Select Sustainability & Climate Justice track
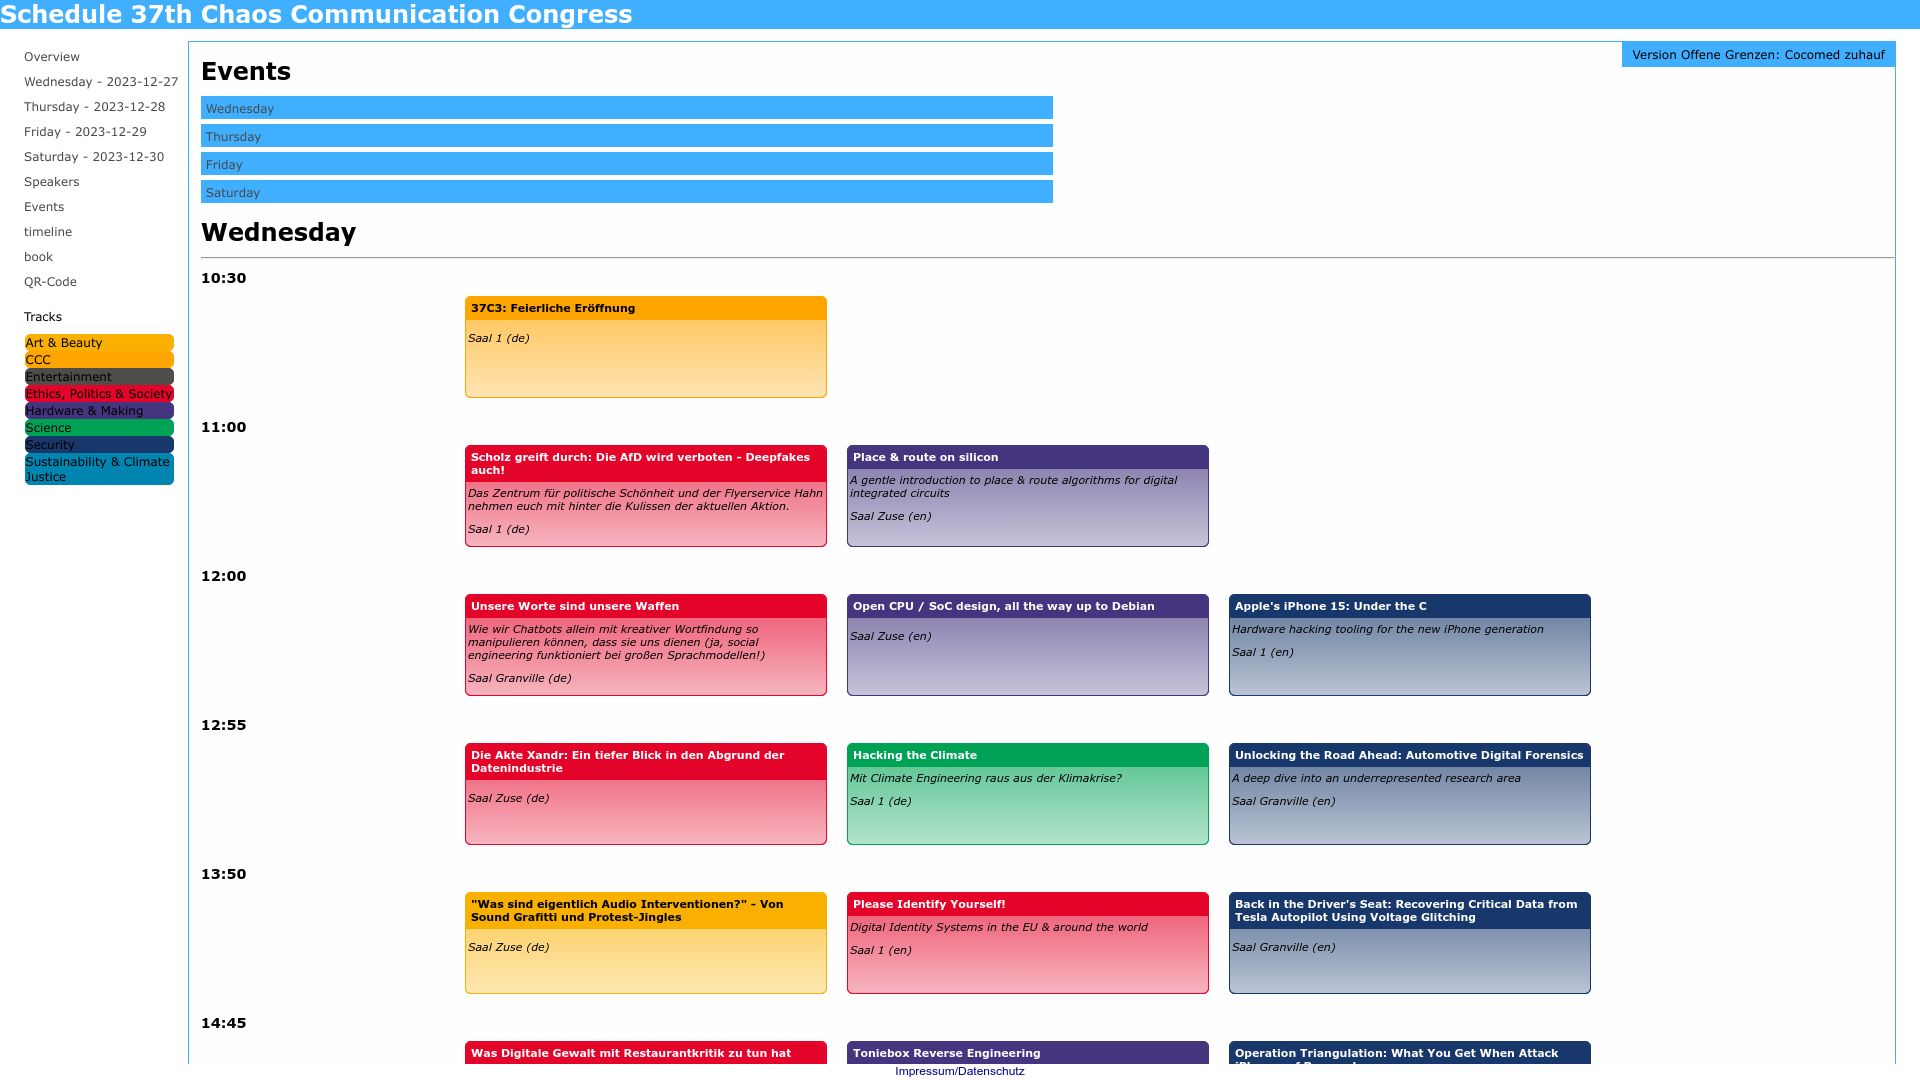Image resolution: width=1920 pixels, height=1080 pixels. pos(99,469)
